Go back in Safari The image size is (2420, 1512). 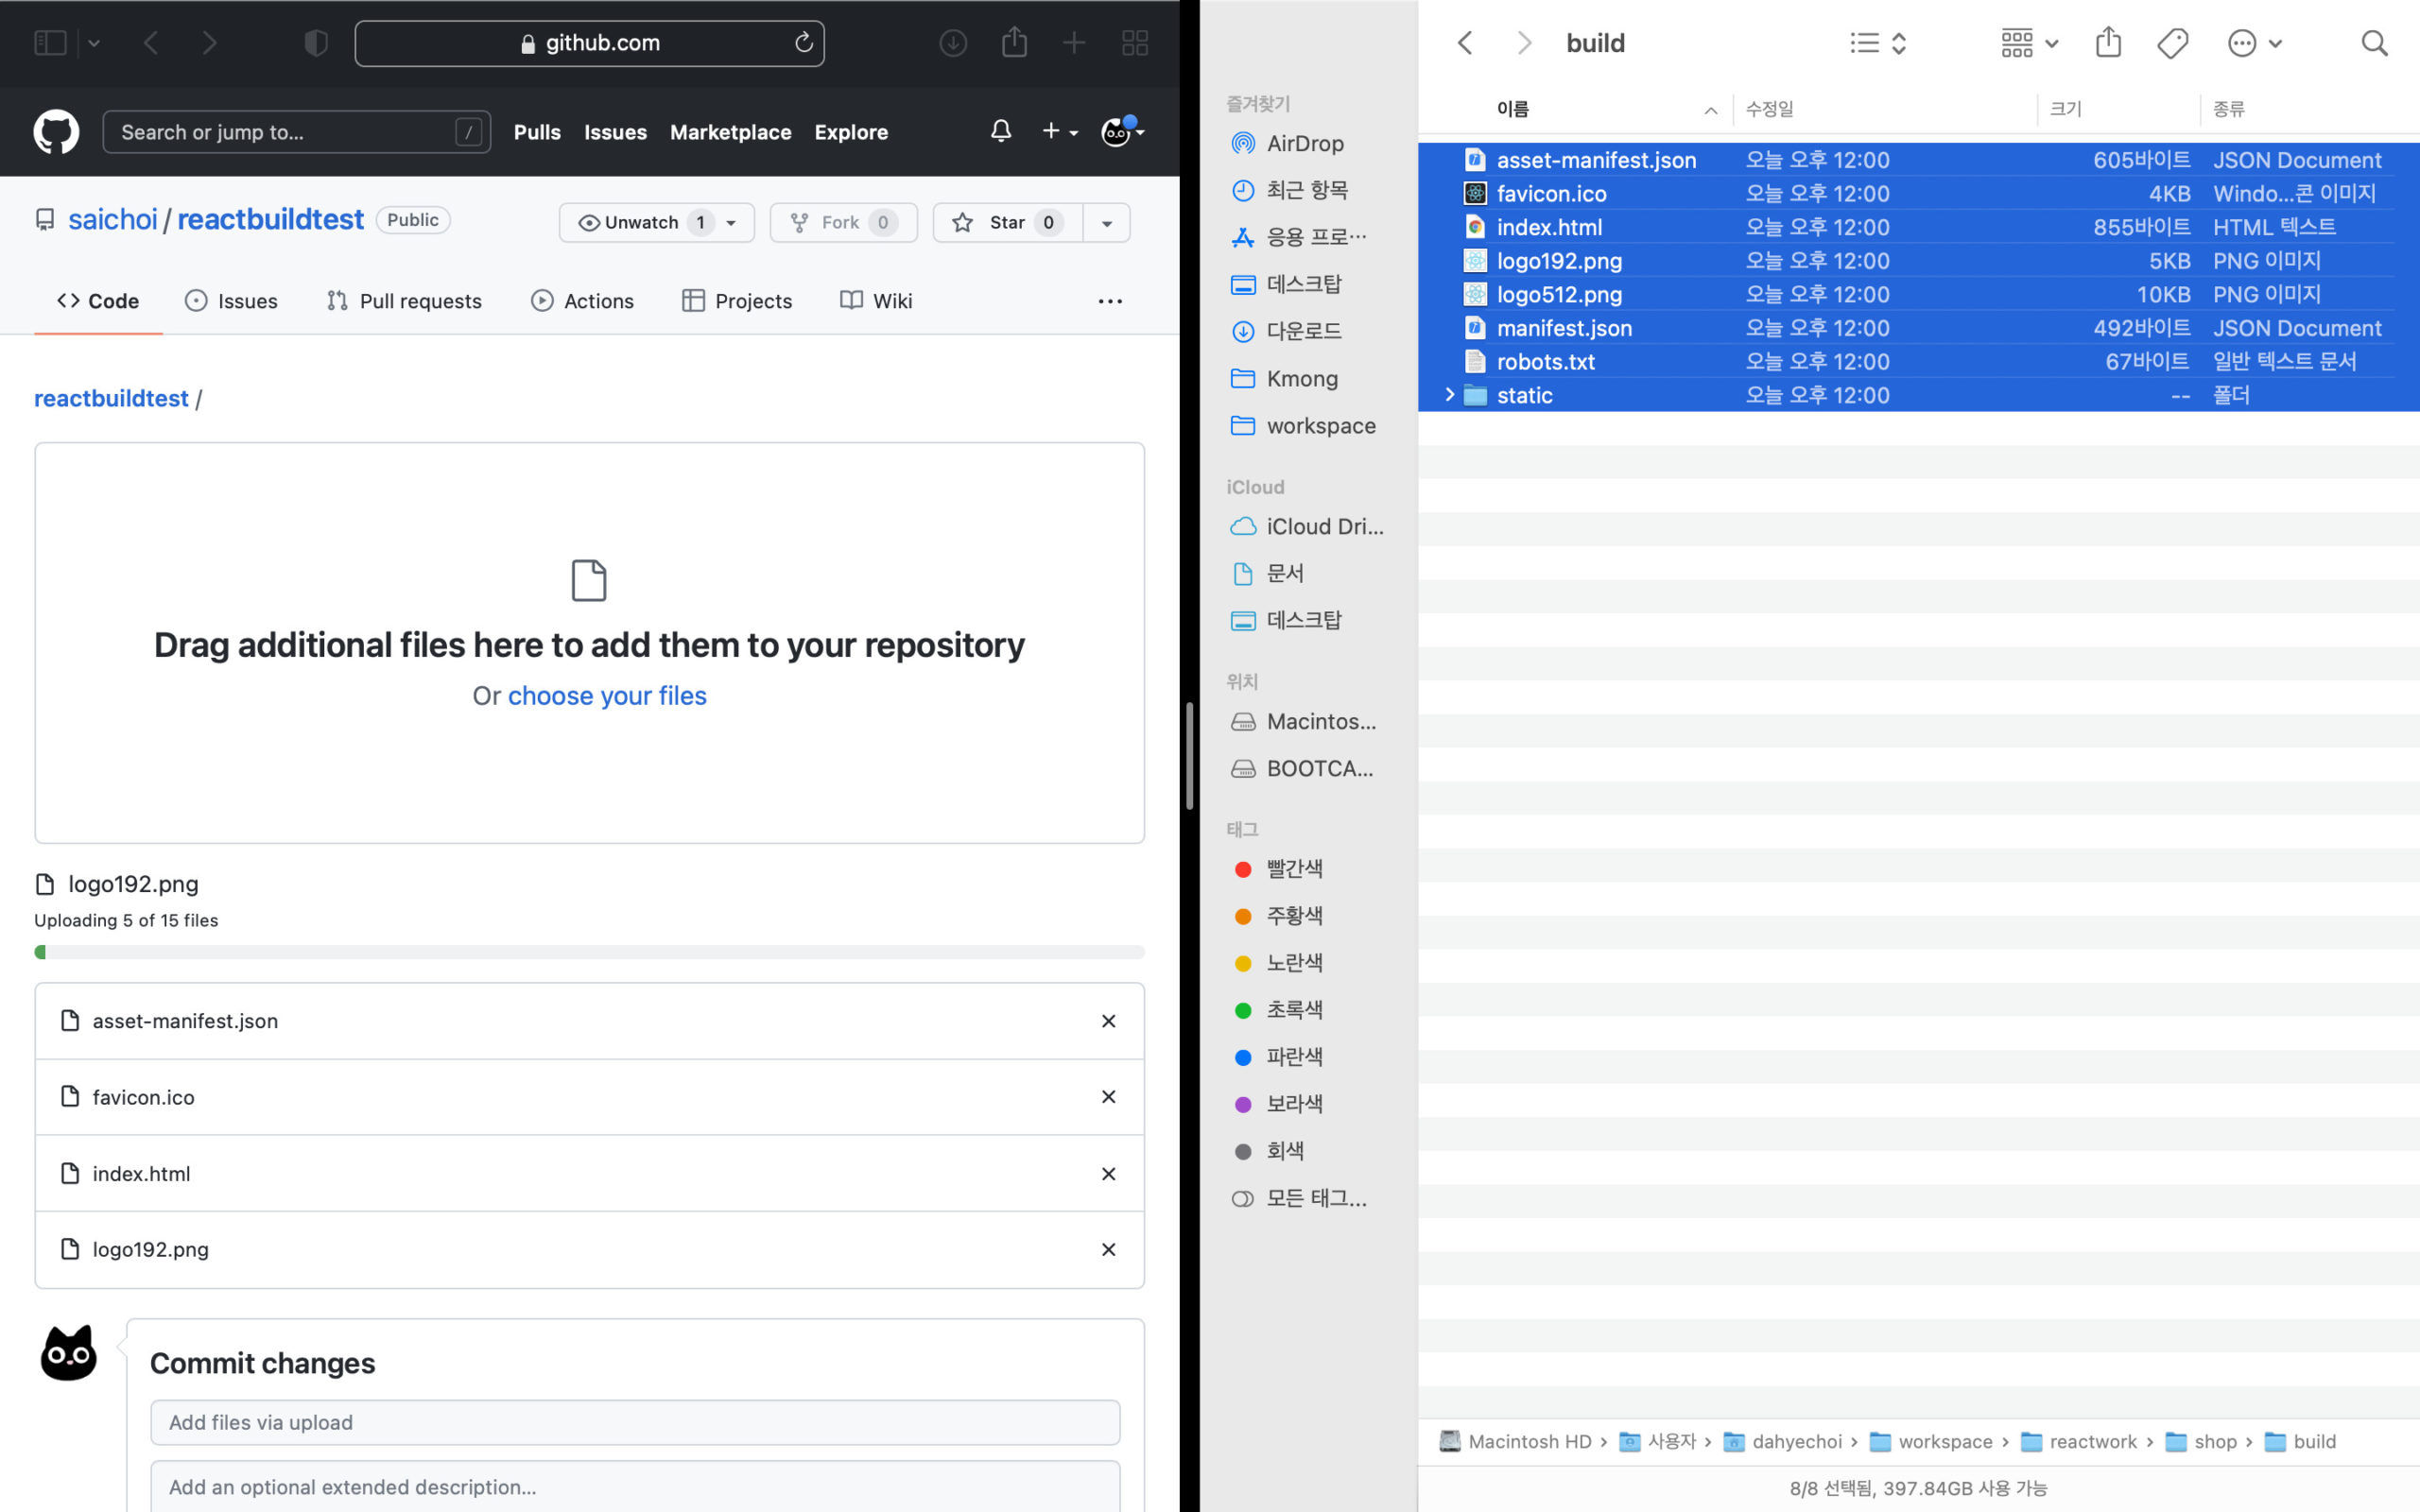(x=151, y=43)
